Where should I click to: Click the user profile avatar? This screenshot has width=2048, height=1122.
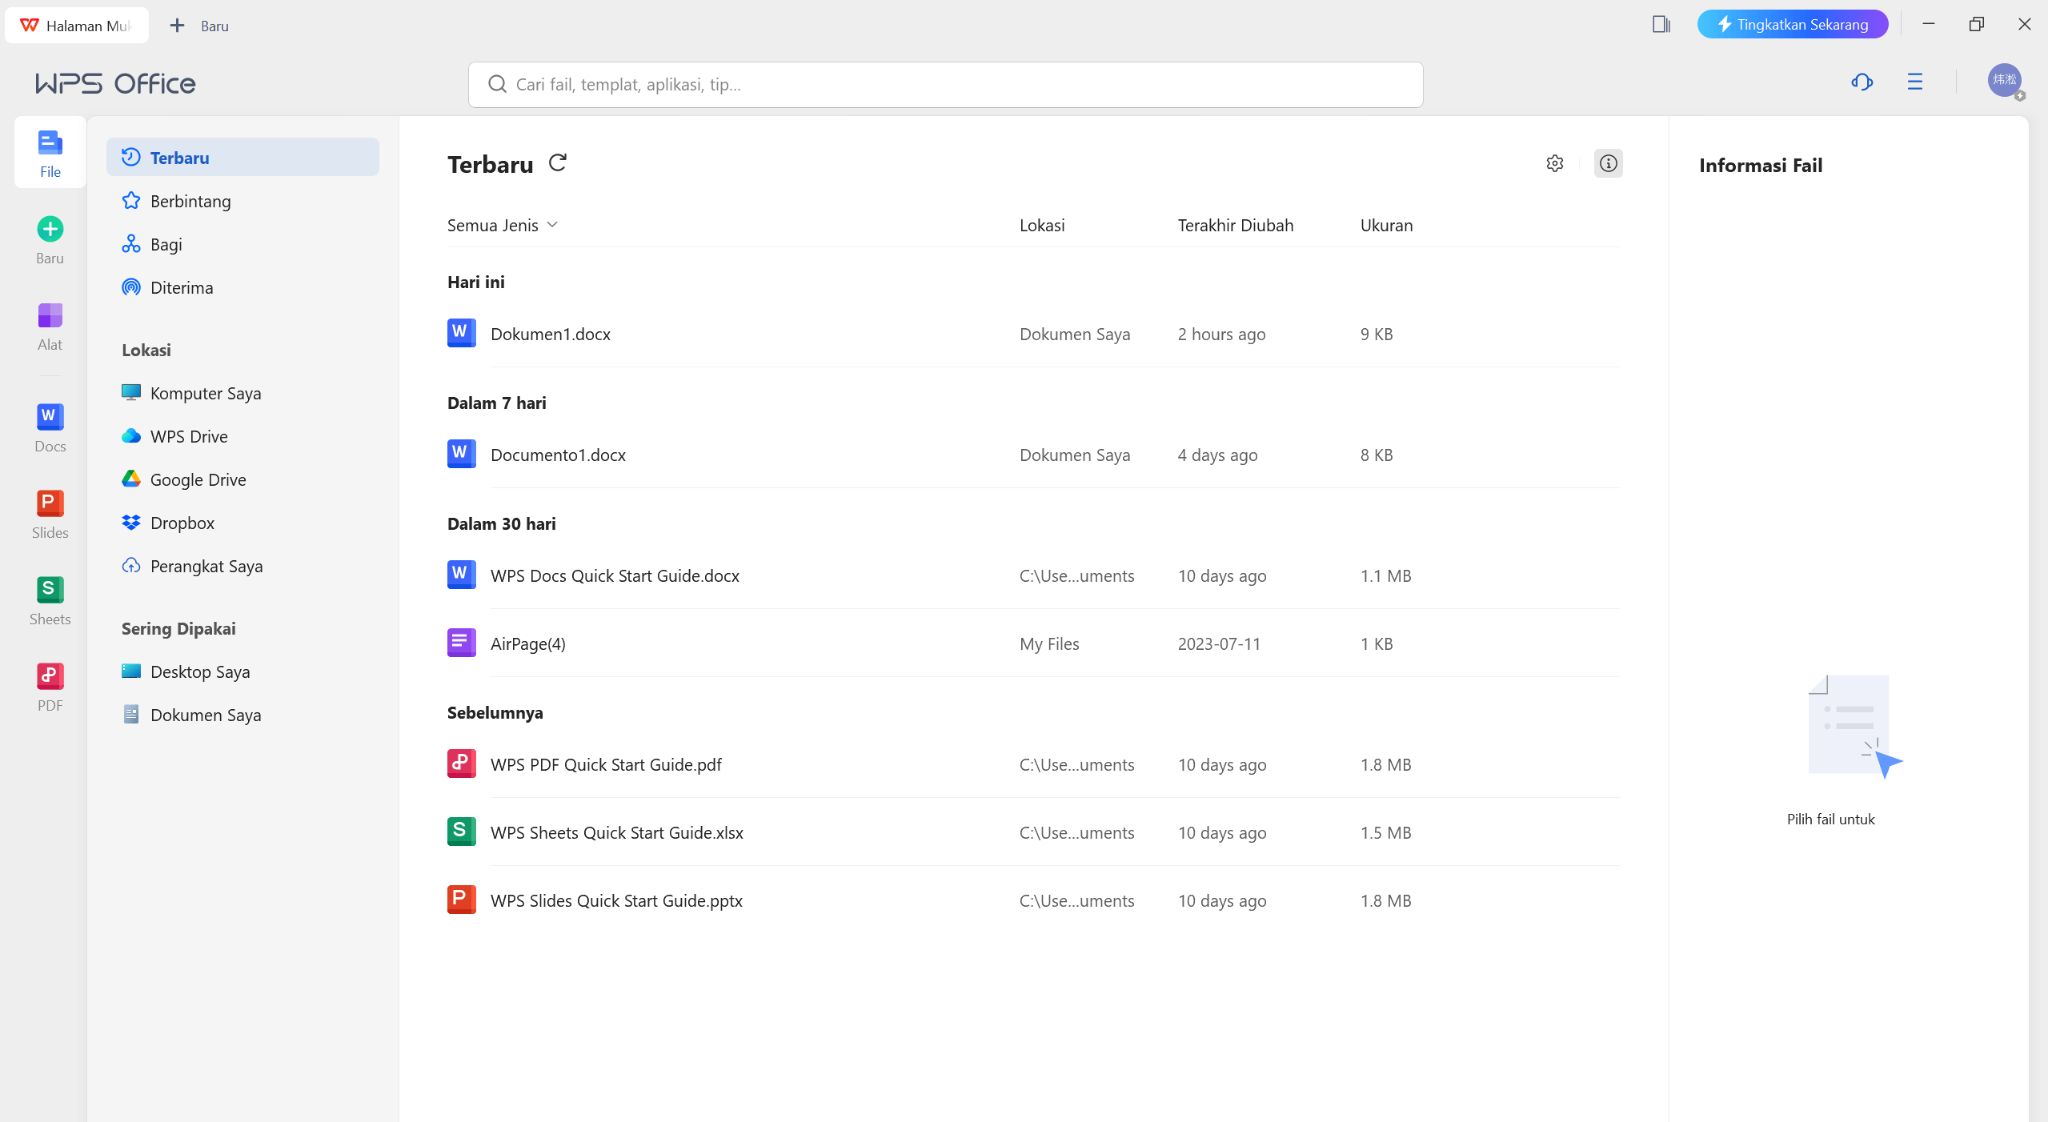tap(2005, 80)
